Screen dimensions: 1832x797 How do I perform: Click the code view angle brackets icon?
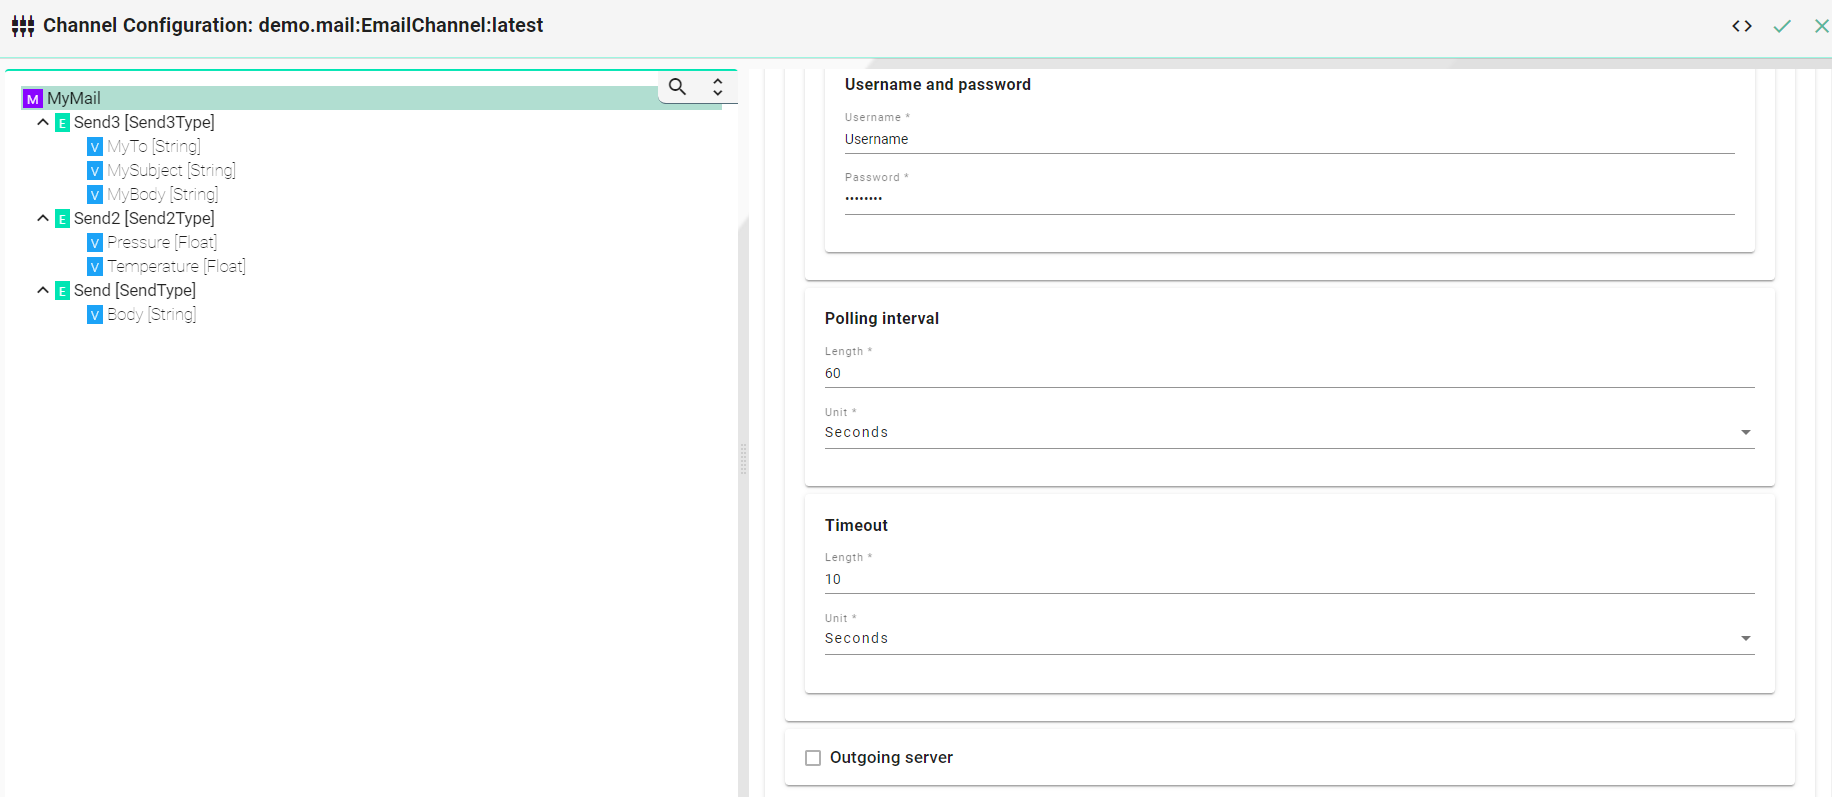1742,26
